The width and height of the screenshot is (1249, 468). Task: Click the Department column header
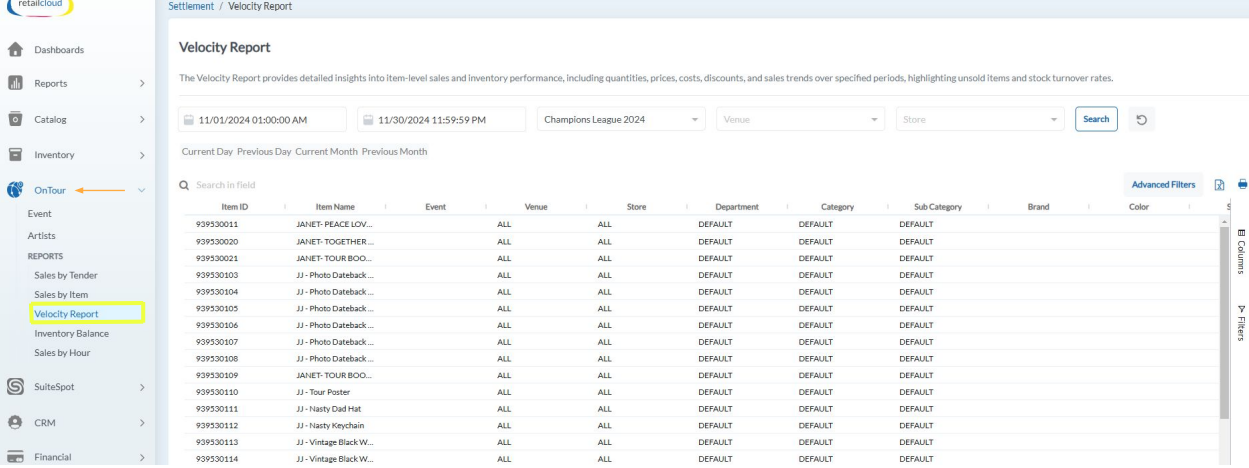click(737, 207)
